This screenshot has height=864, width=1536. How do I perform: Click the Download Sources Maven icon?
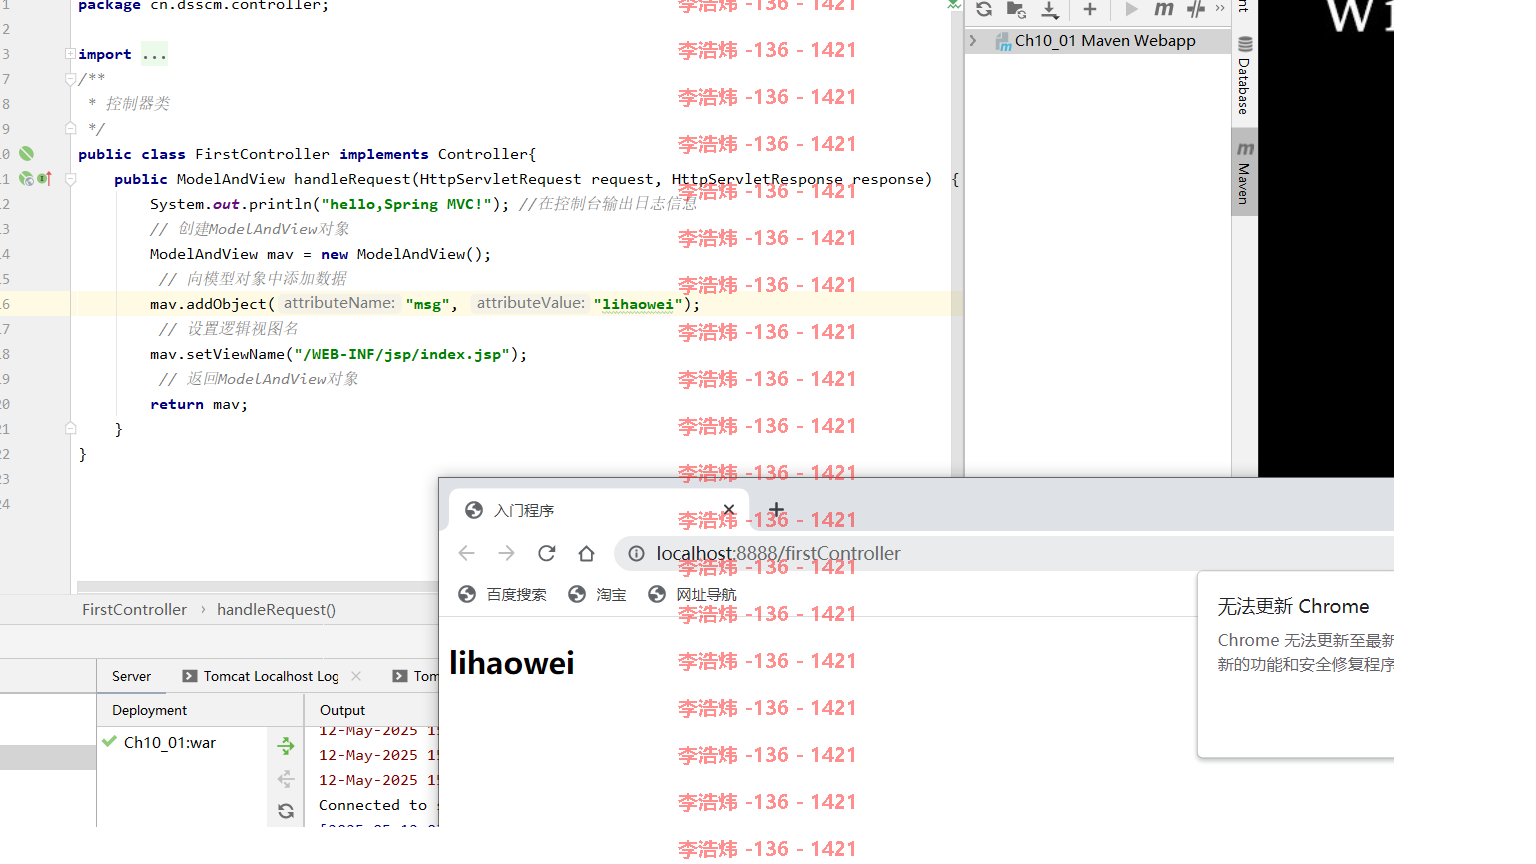(x=1050, y=9)
